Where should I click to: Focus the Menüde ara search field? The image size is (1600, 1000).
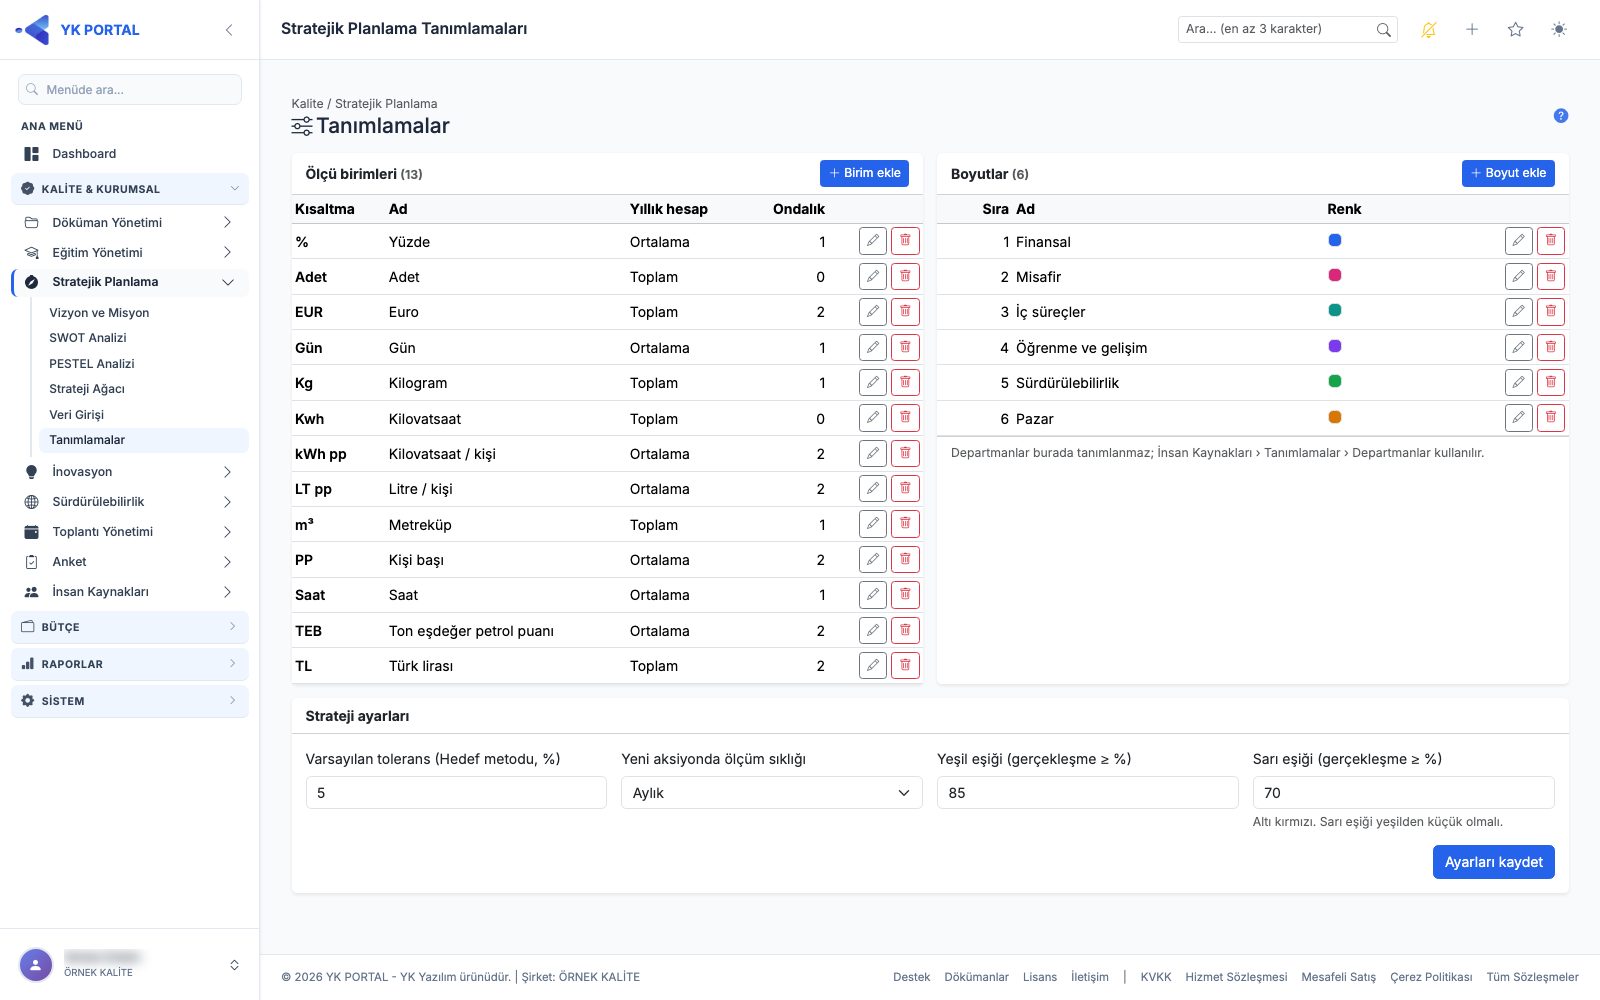pos(130,89)
